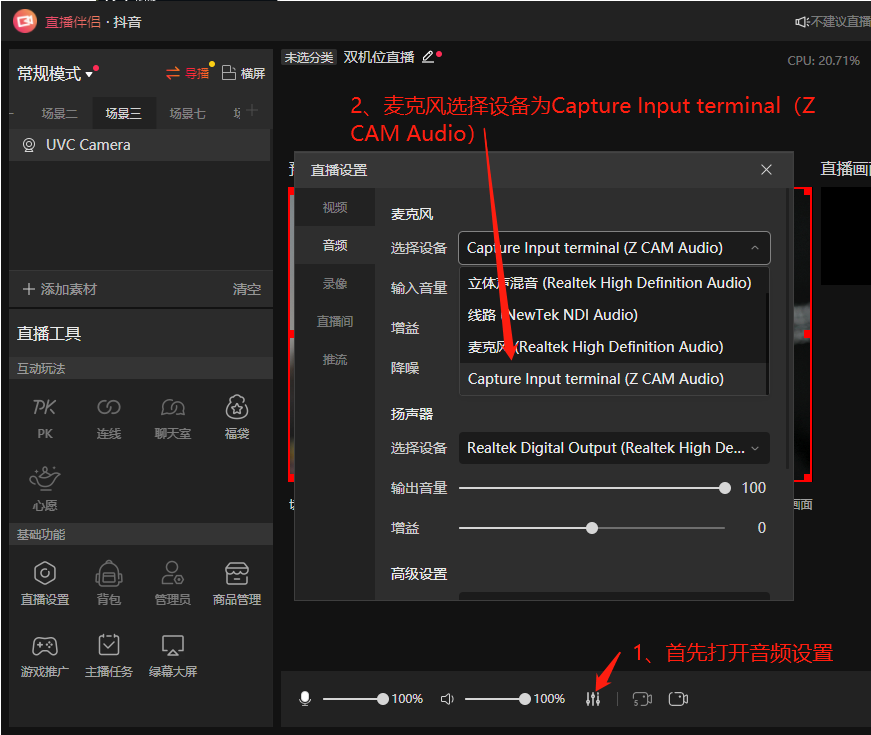The height and width of the screenshot is (735, 871).
Task: Mute the microphone in the bottom bar
Action: coord(305,698)
